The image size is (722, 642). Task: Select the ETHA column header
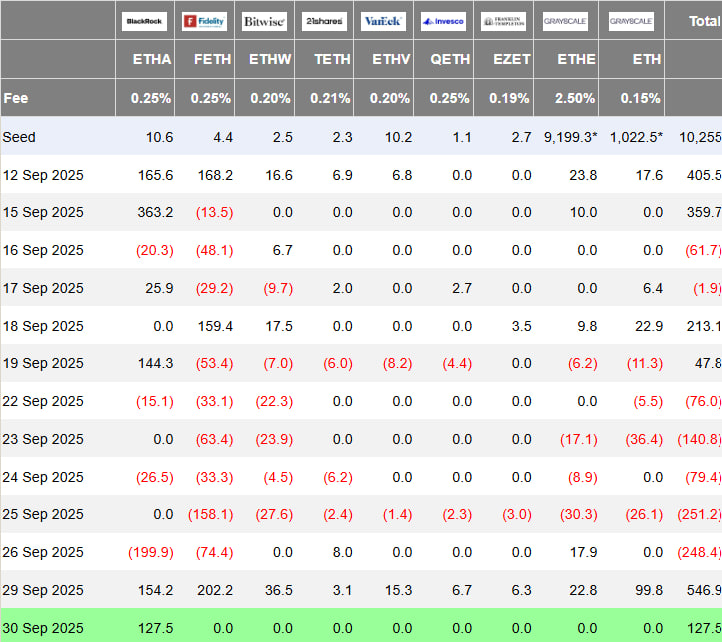coord(152,59)
